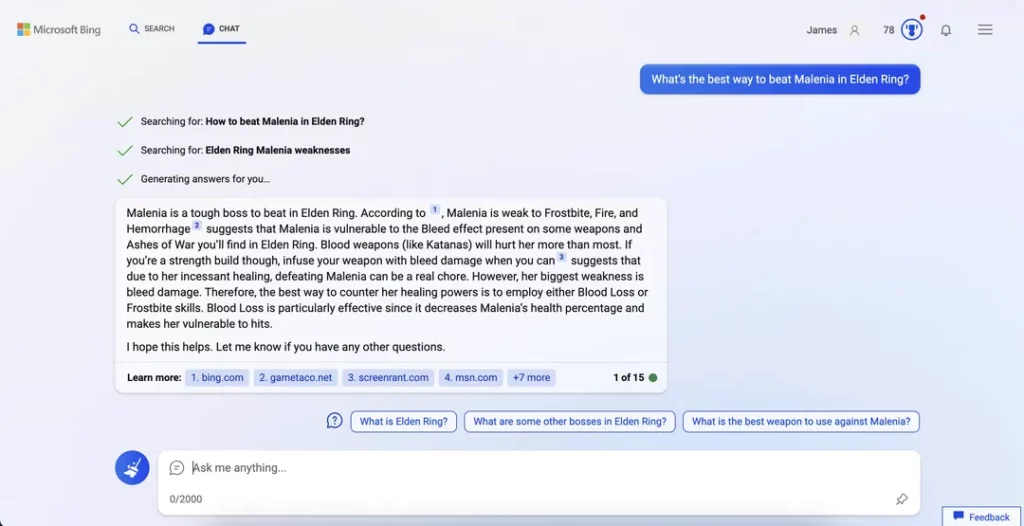Viewport: 1024px width, 526px height.
Task: Click the suggestions help question mark icon
Action: point(334,421)
